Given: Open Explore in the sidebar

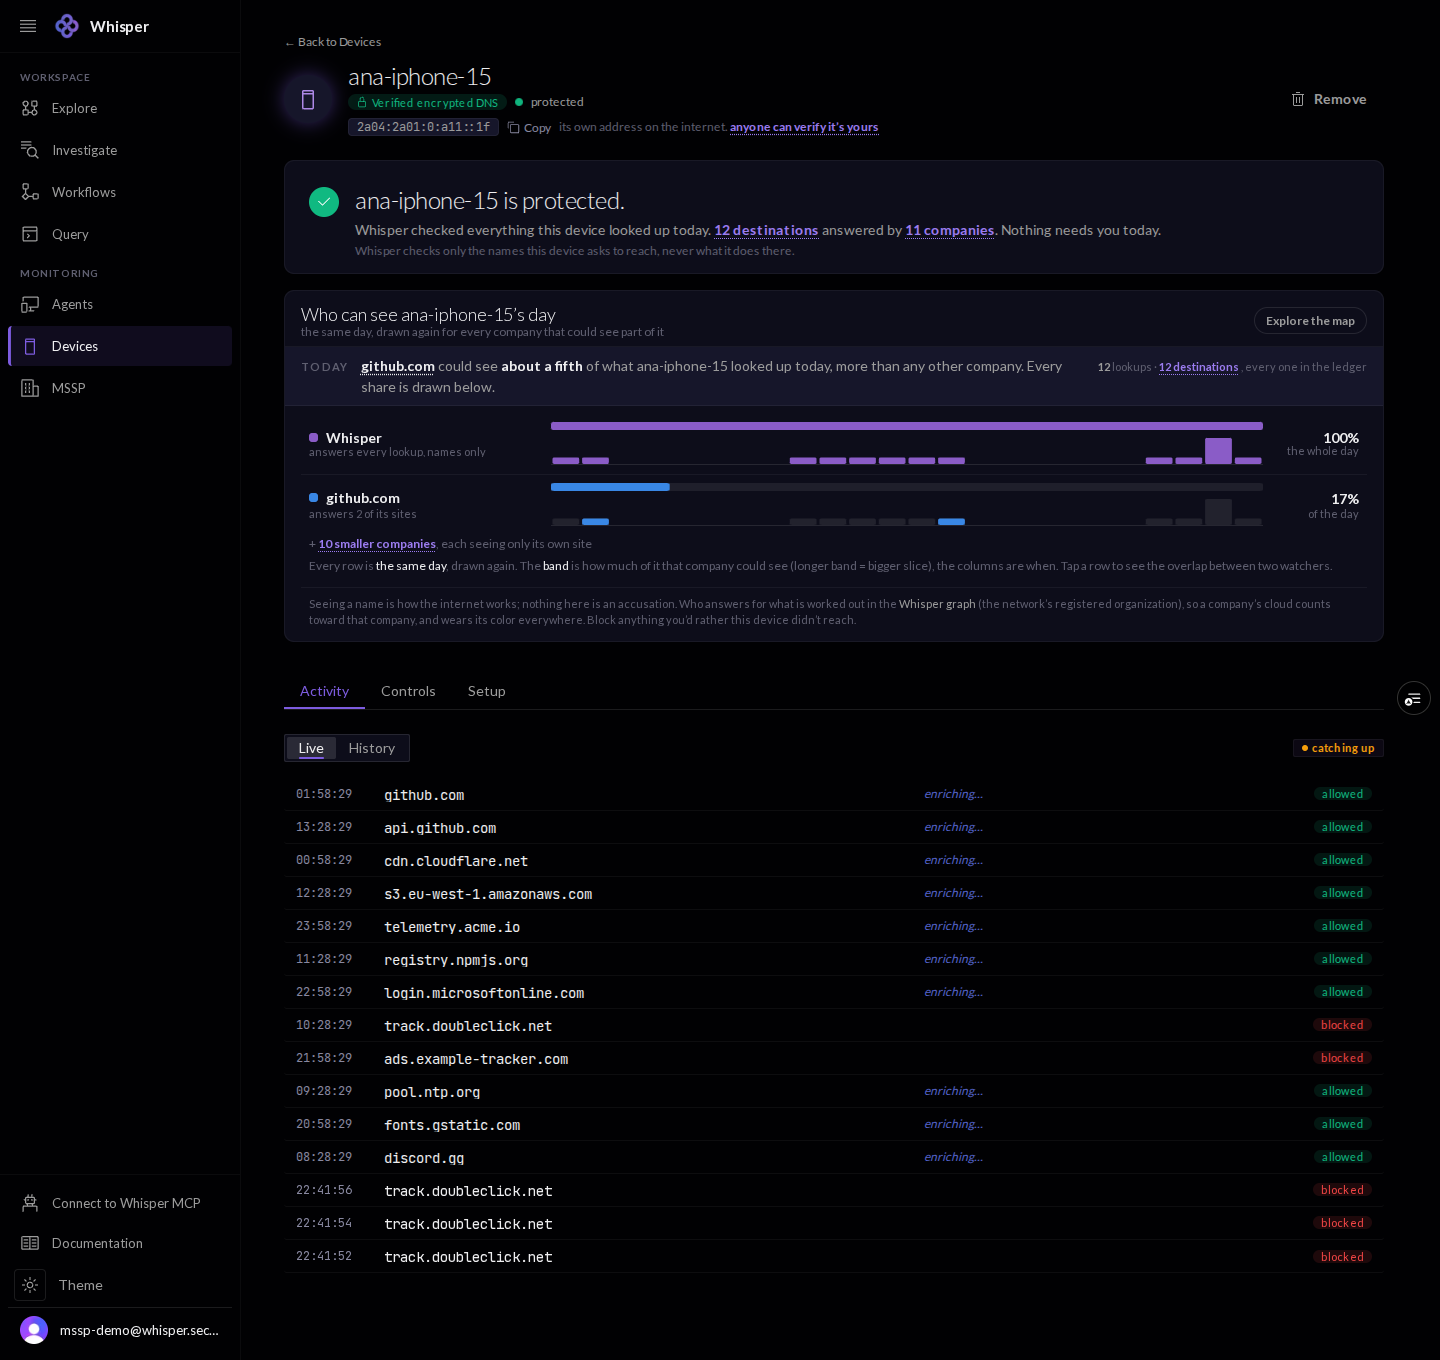Looking at the screenshot, I should (120, 108).
